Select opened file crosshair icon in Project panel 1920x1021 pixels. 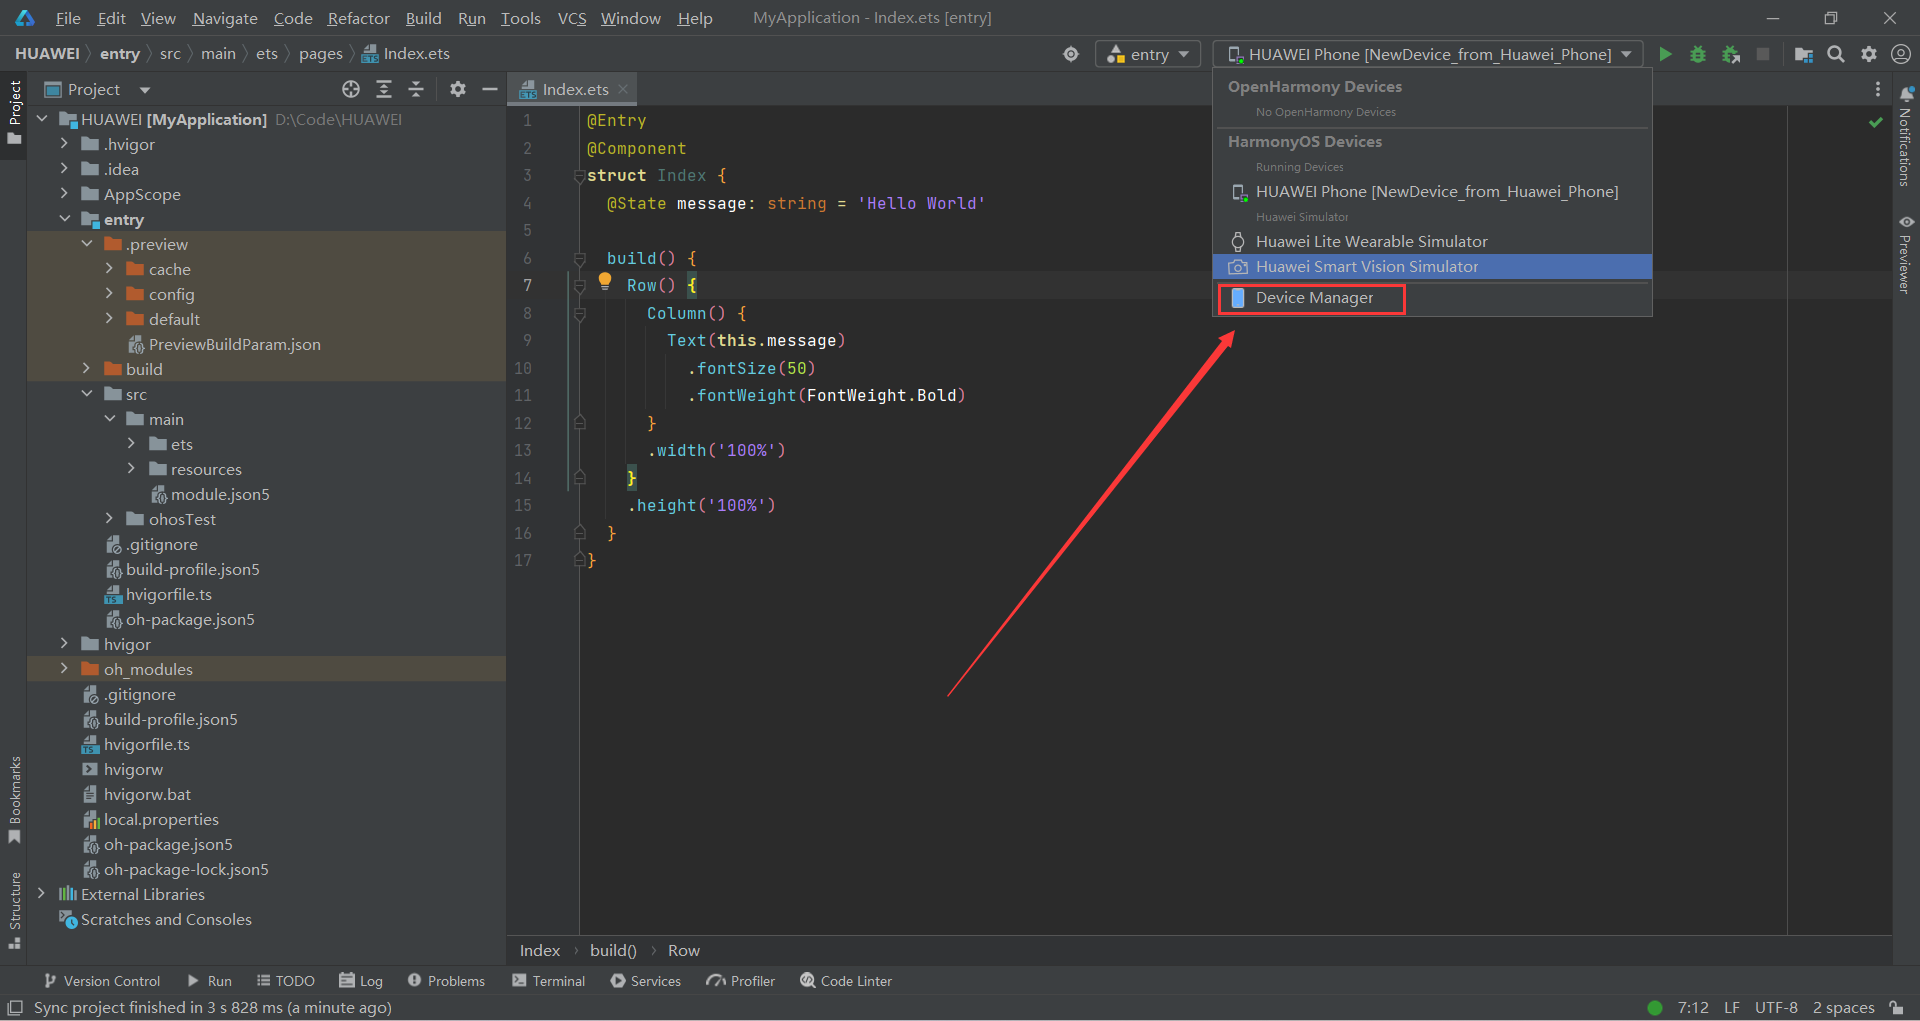[351, 89]
